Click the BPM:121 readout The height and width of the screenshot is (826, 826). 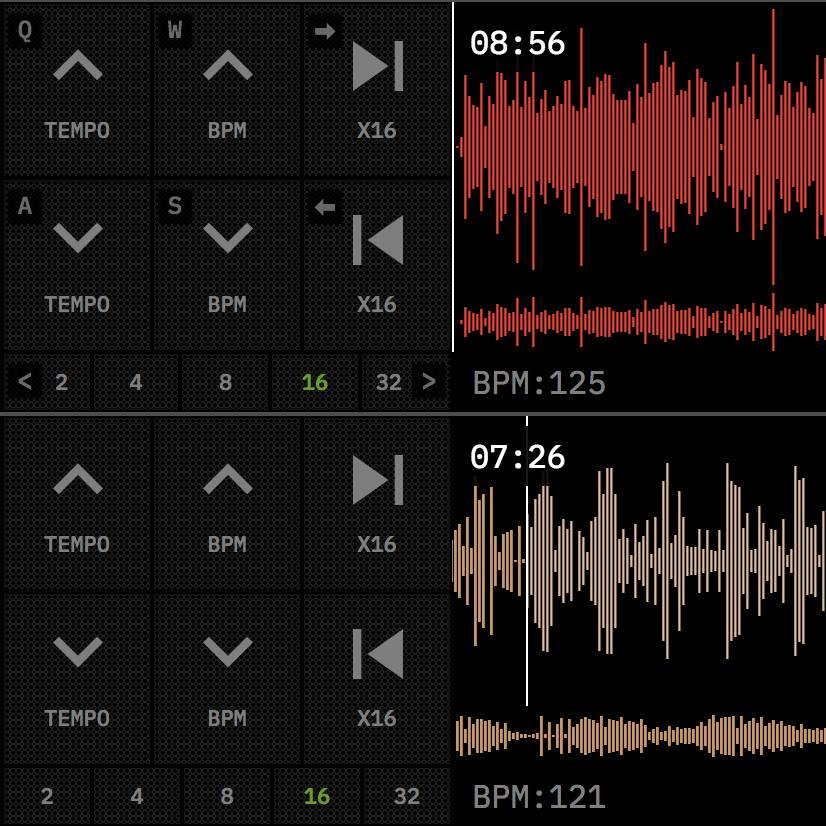click(x=539, y=796)
